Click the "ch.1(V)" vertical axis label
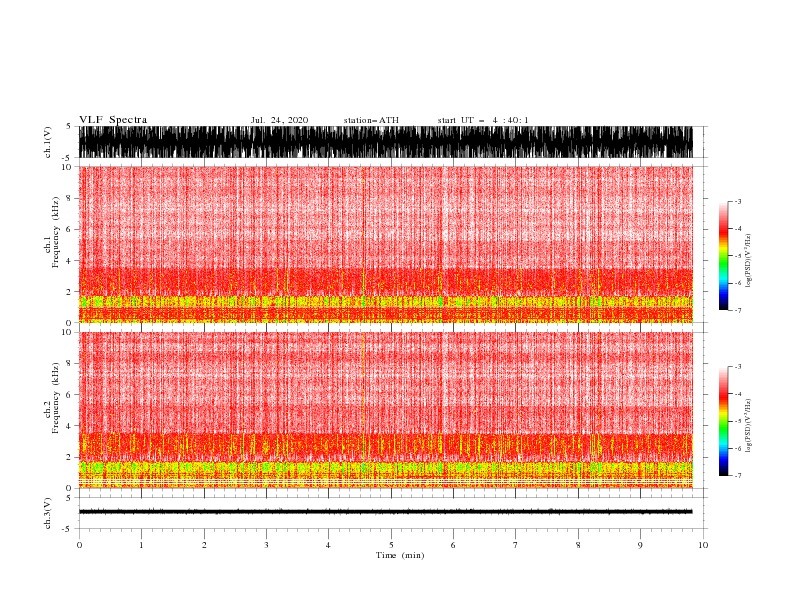 click(48, 141)
